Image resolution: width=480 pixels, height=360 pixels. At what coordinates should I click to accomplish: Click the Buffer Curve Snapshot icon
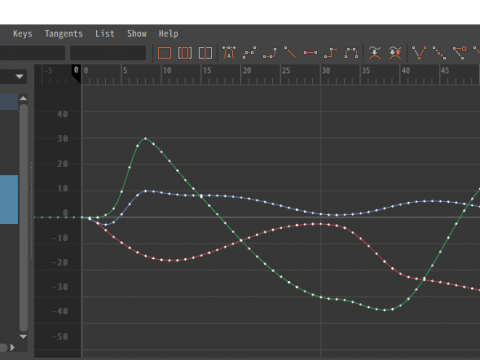click(x=375, y=53)
